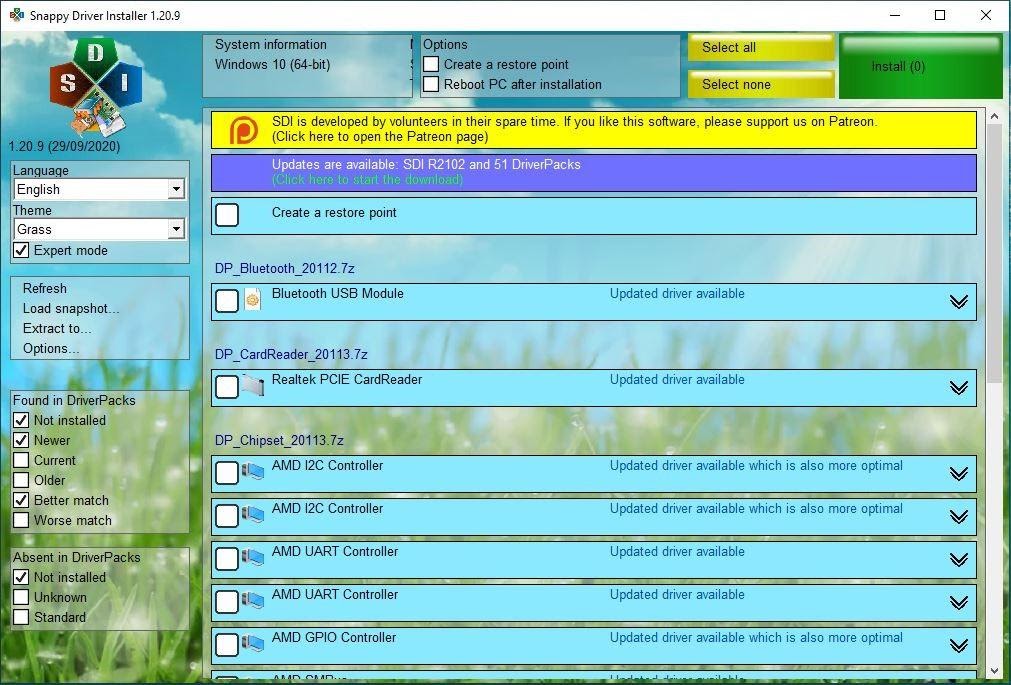This screenshot has height=685, width=1011.
Task: Expand the Bluetooth USB Module driver details
Action: point(959,302)
